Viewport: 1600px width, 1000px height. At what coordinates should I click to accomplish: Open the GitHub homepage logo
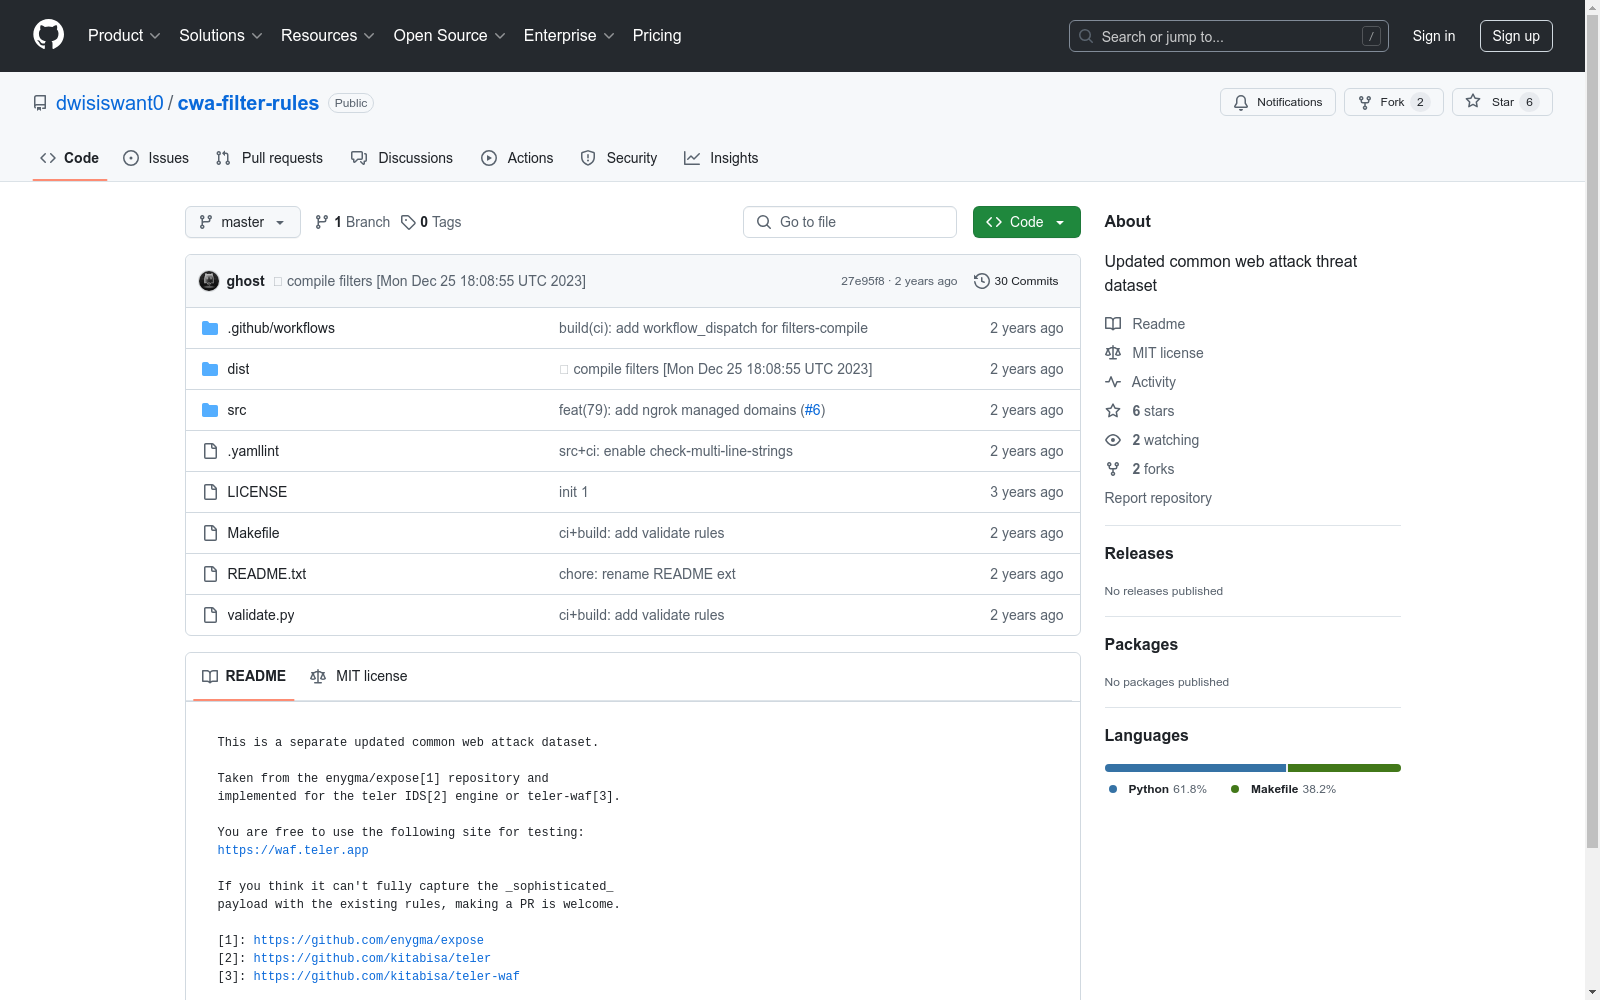[x=48, y=35]
